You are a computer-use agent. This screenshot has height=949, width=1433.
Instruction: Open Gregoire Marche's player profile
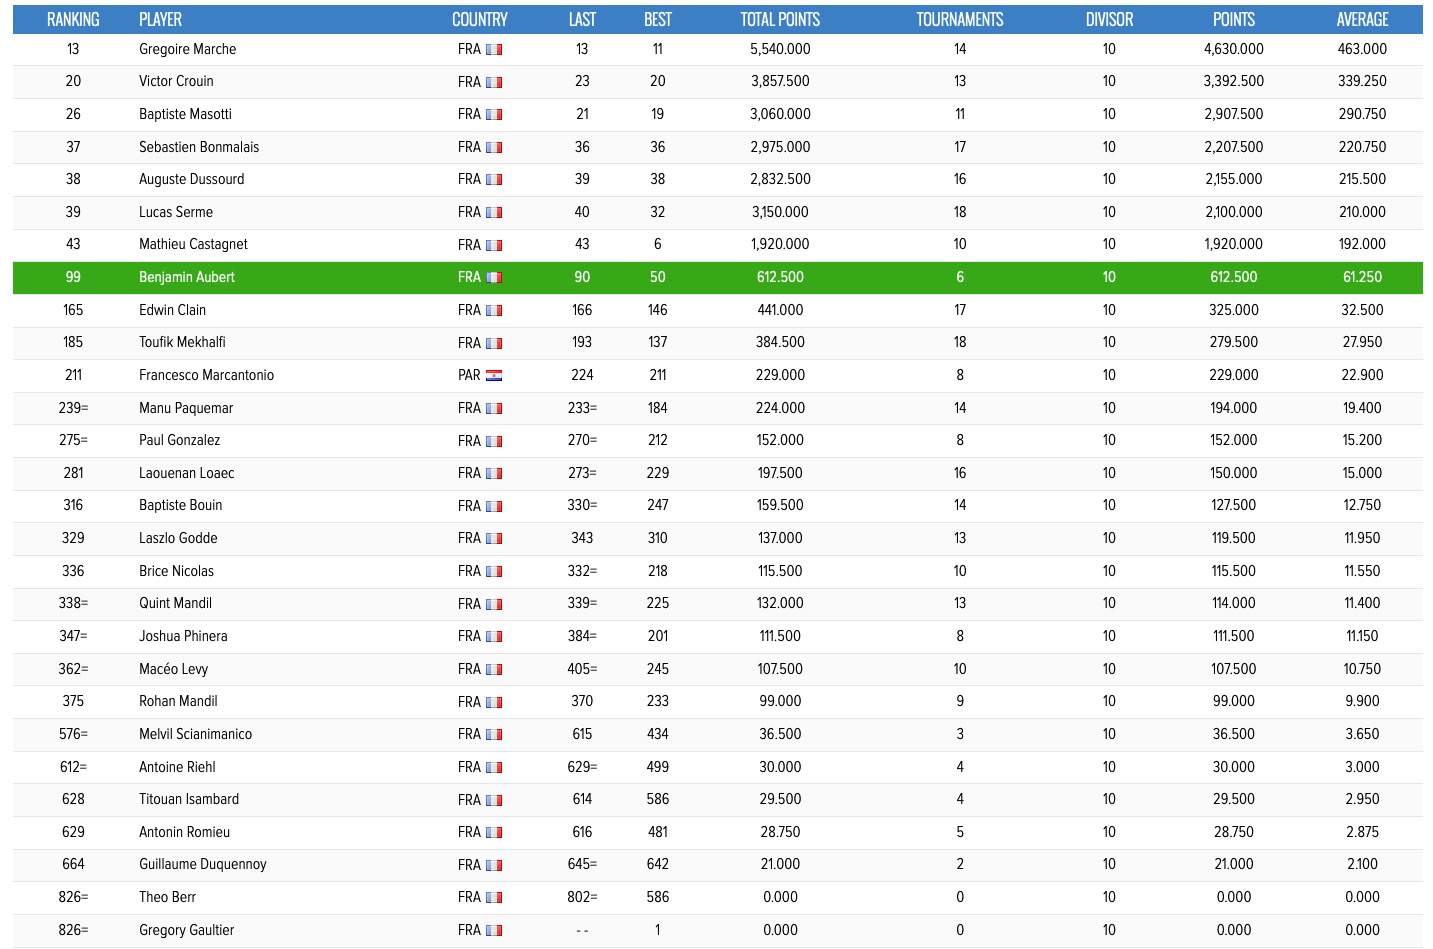[x=187, y=49]
